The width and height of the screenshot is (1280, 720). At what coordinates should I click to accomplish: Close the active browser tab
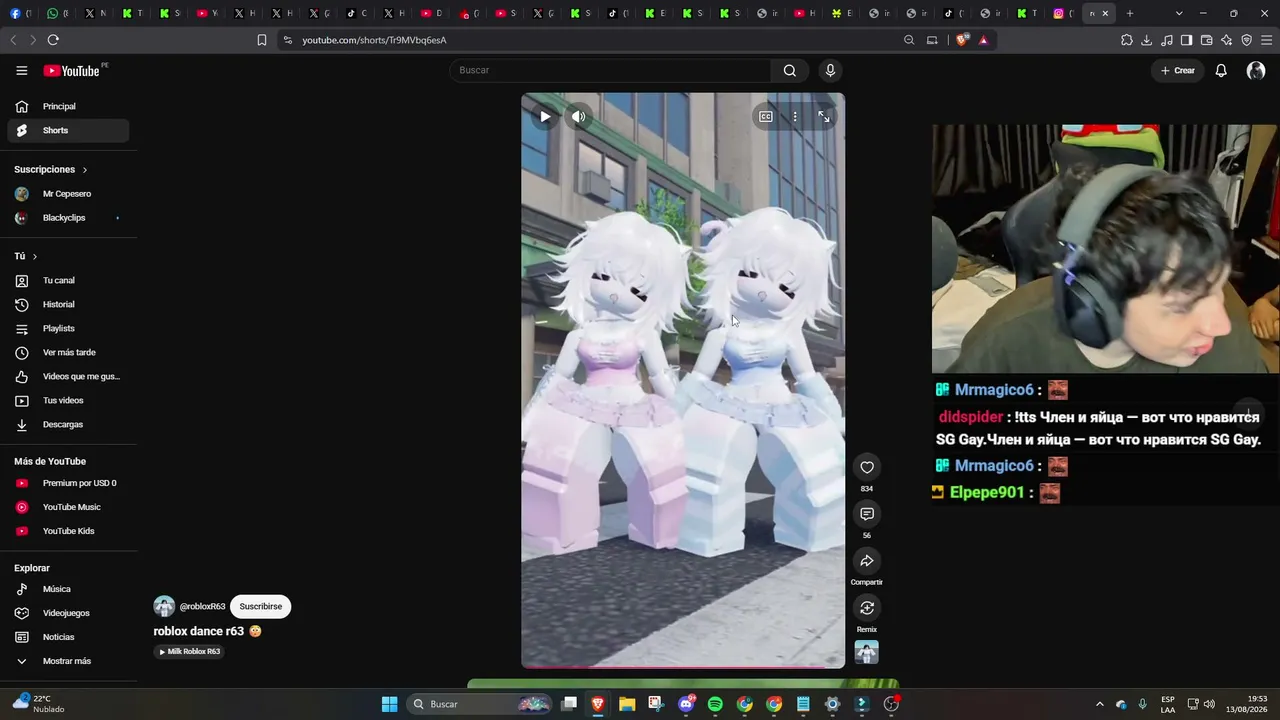coord(1105,13)
